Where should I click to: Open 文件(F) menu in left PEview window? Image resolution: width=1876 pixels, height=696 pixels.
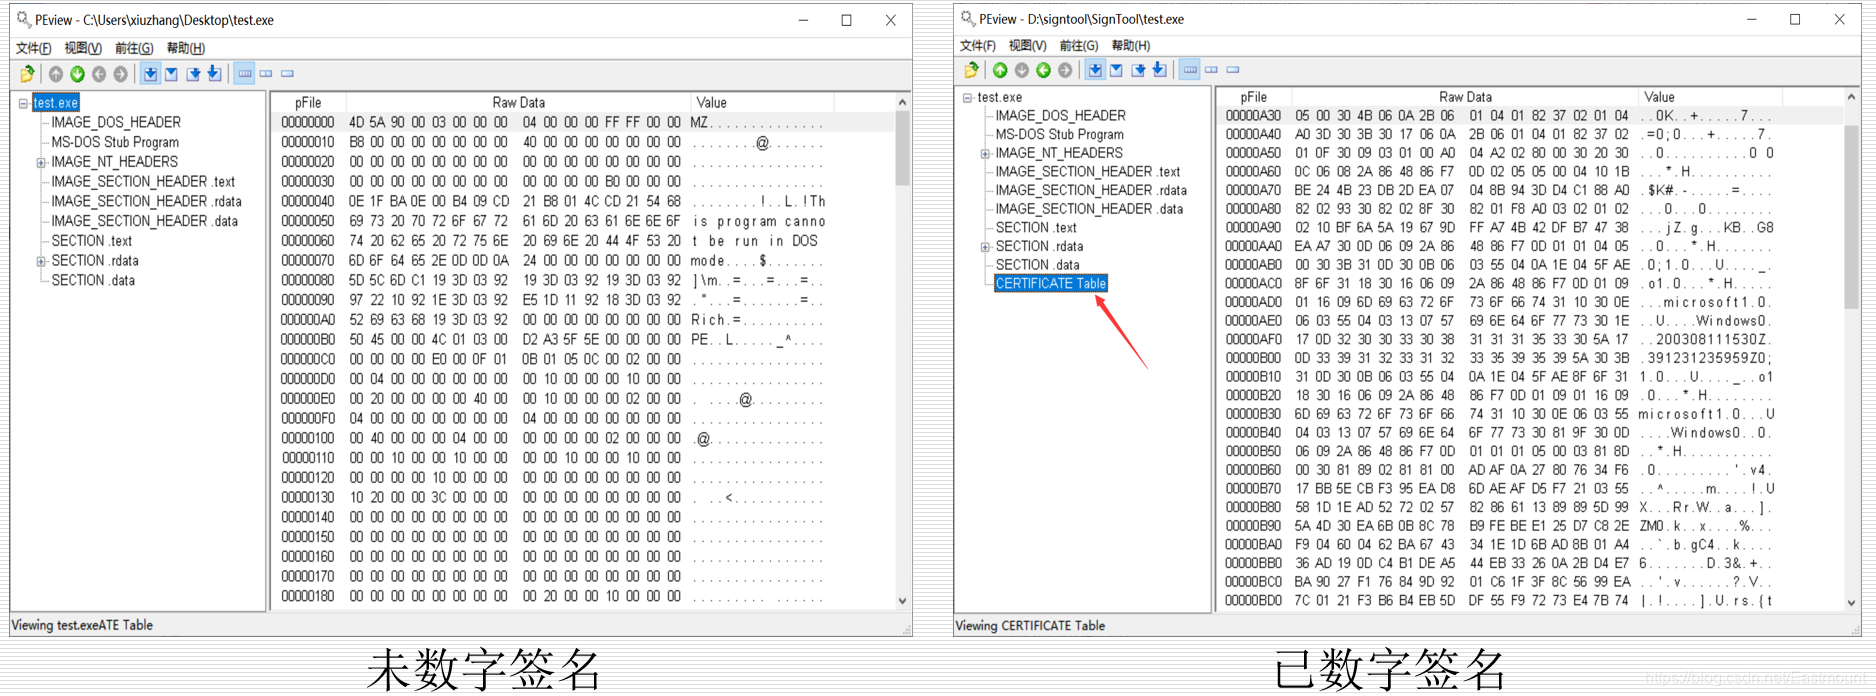(34, 48)
